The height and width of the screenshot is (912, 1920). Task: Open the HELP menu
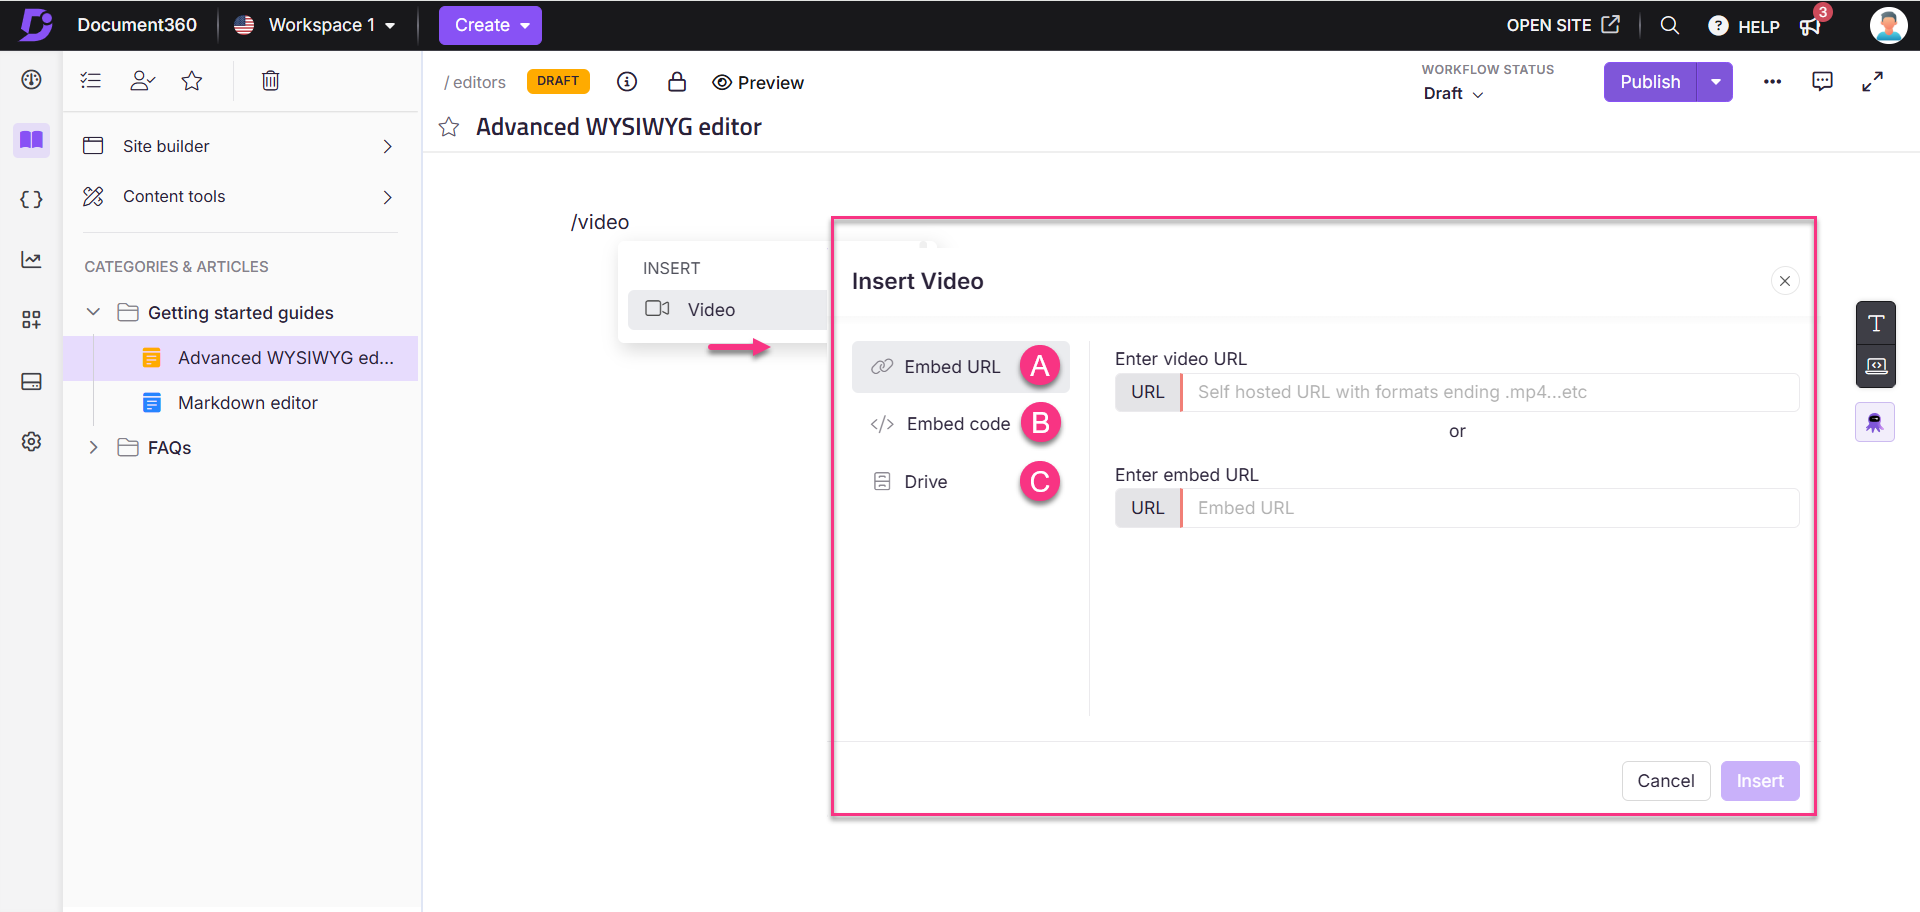click(x=1744, y=26)
